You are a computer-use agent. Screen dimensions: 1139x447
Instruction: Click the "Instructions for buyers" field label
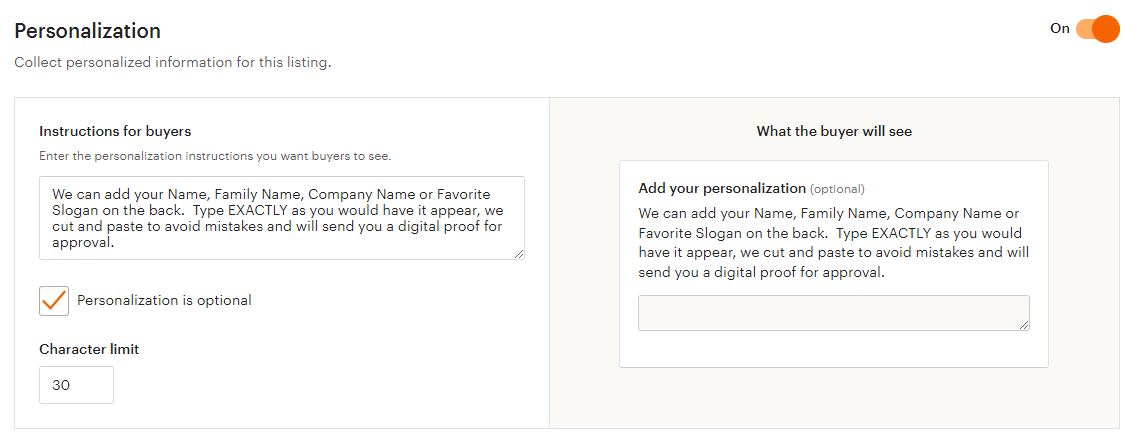tap(115, 131)
